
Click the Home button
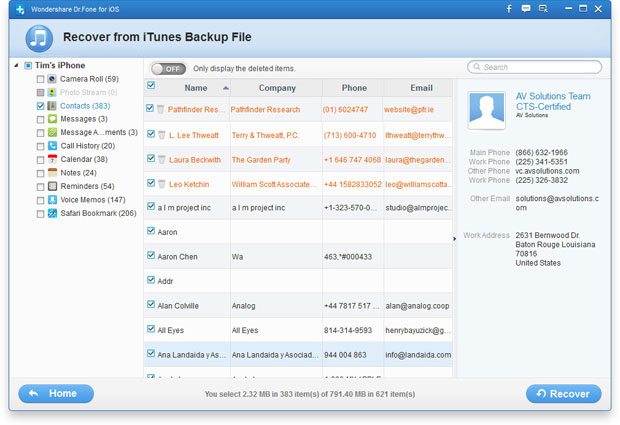[56, 394]
